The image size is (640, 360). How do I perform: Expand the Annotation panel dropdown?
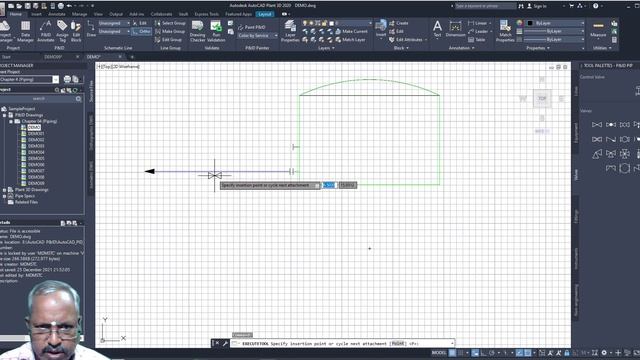(461, 48)
